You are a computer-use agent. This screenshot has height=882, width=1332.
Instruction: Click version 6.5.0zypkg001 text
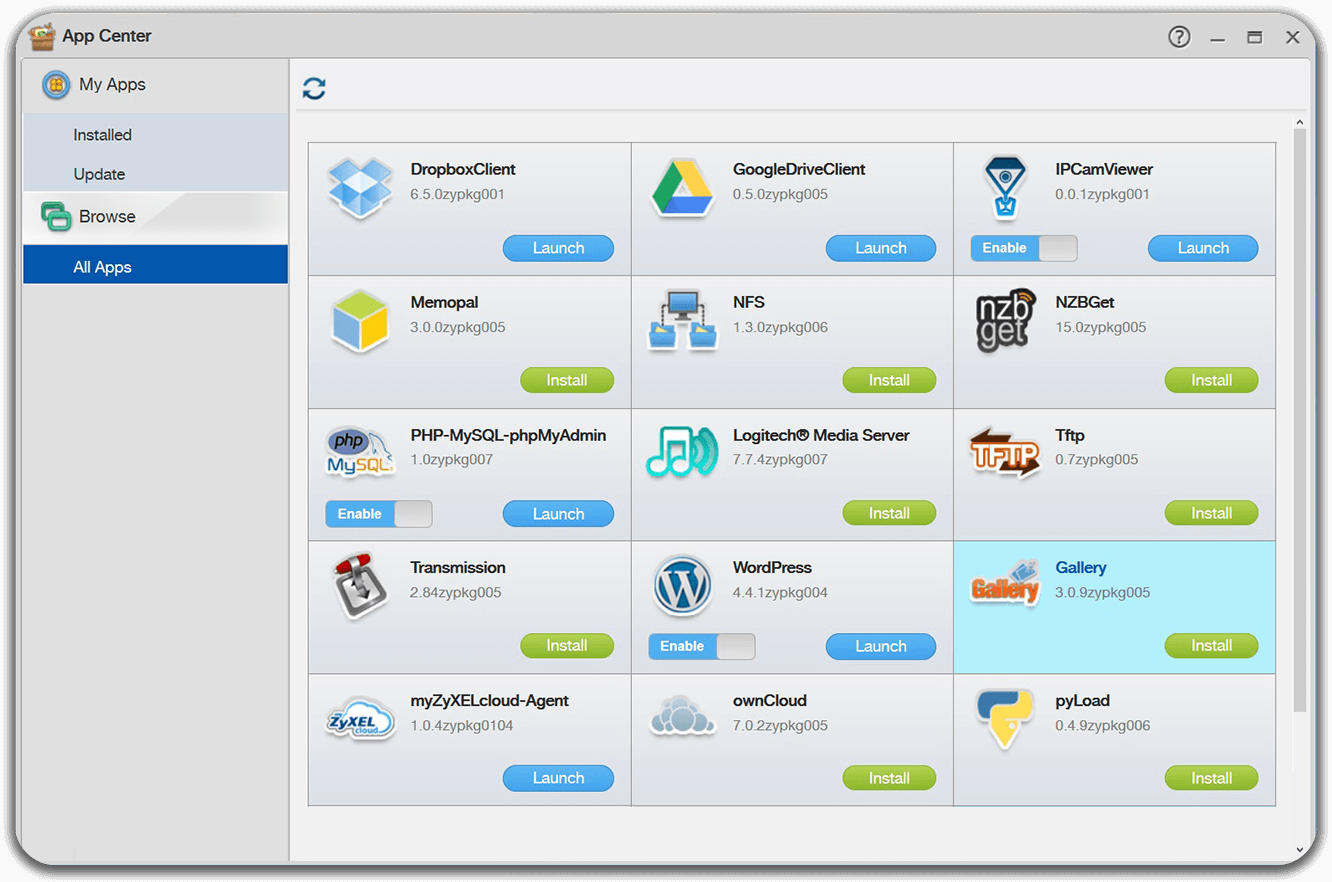(x=457, y=194)
